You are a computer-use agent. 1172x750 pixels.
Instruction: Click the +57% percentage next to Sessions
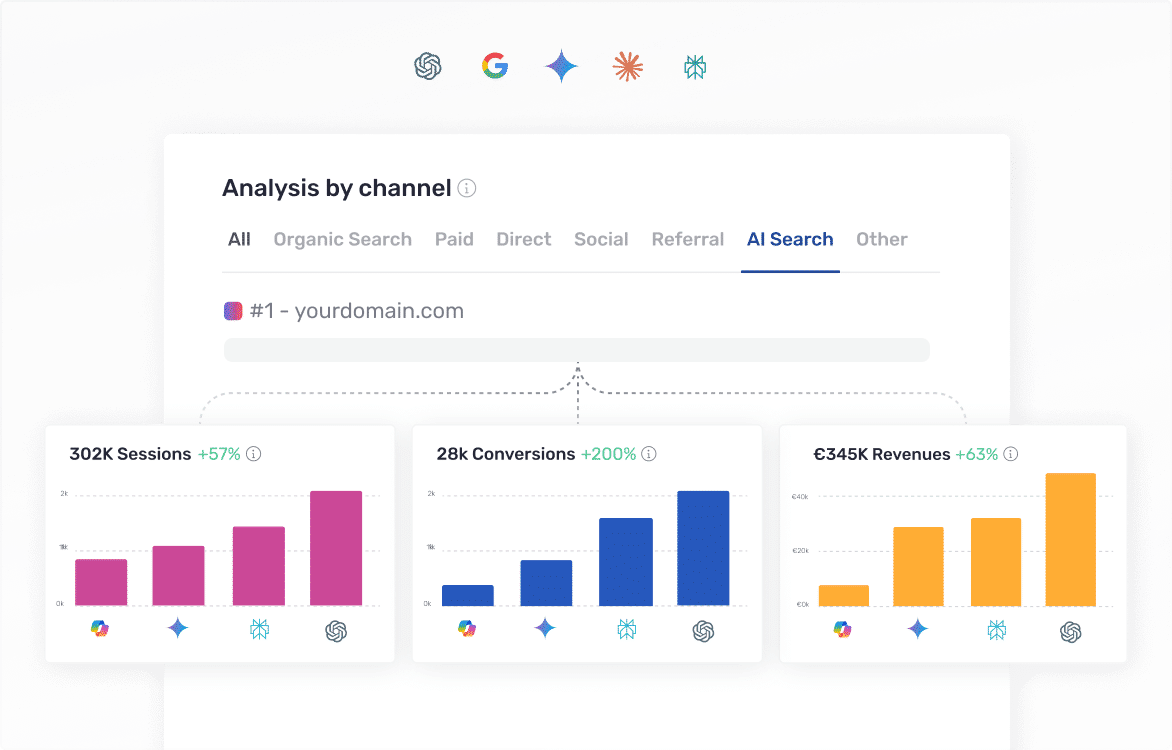pyautogui.click(x=220, y=453)
